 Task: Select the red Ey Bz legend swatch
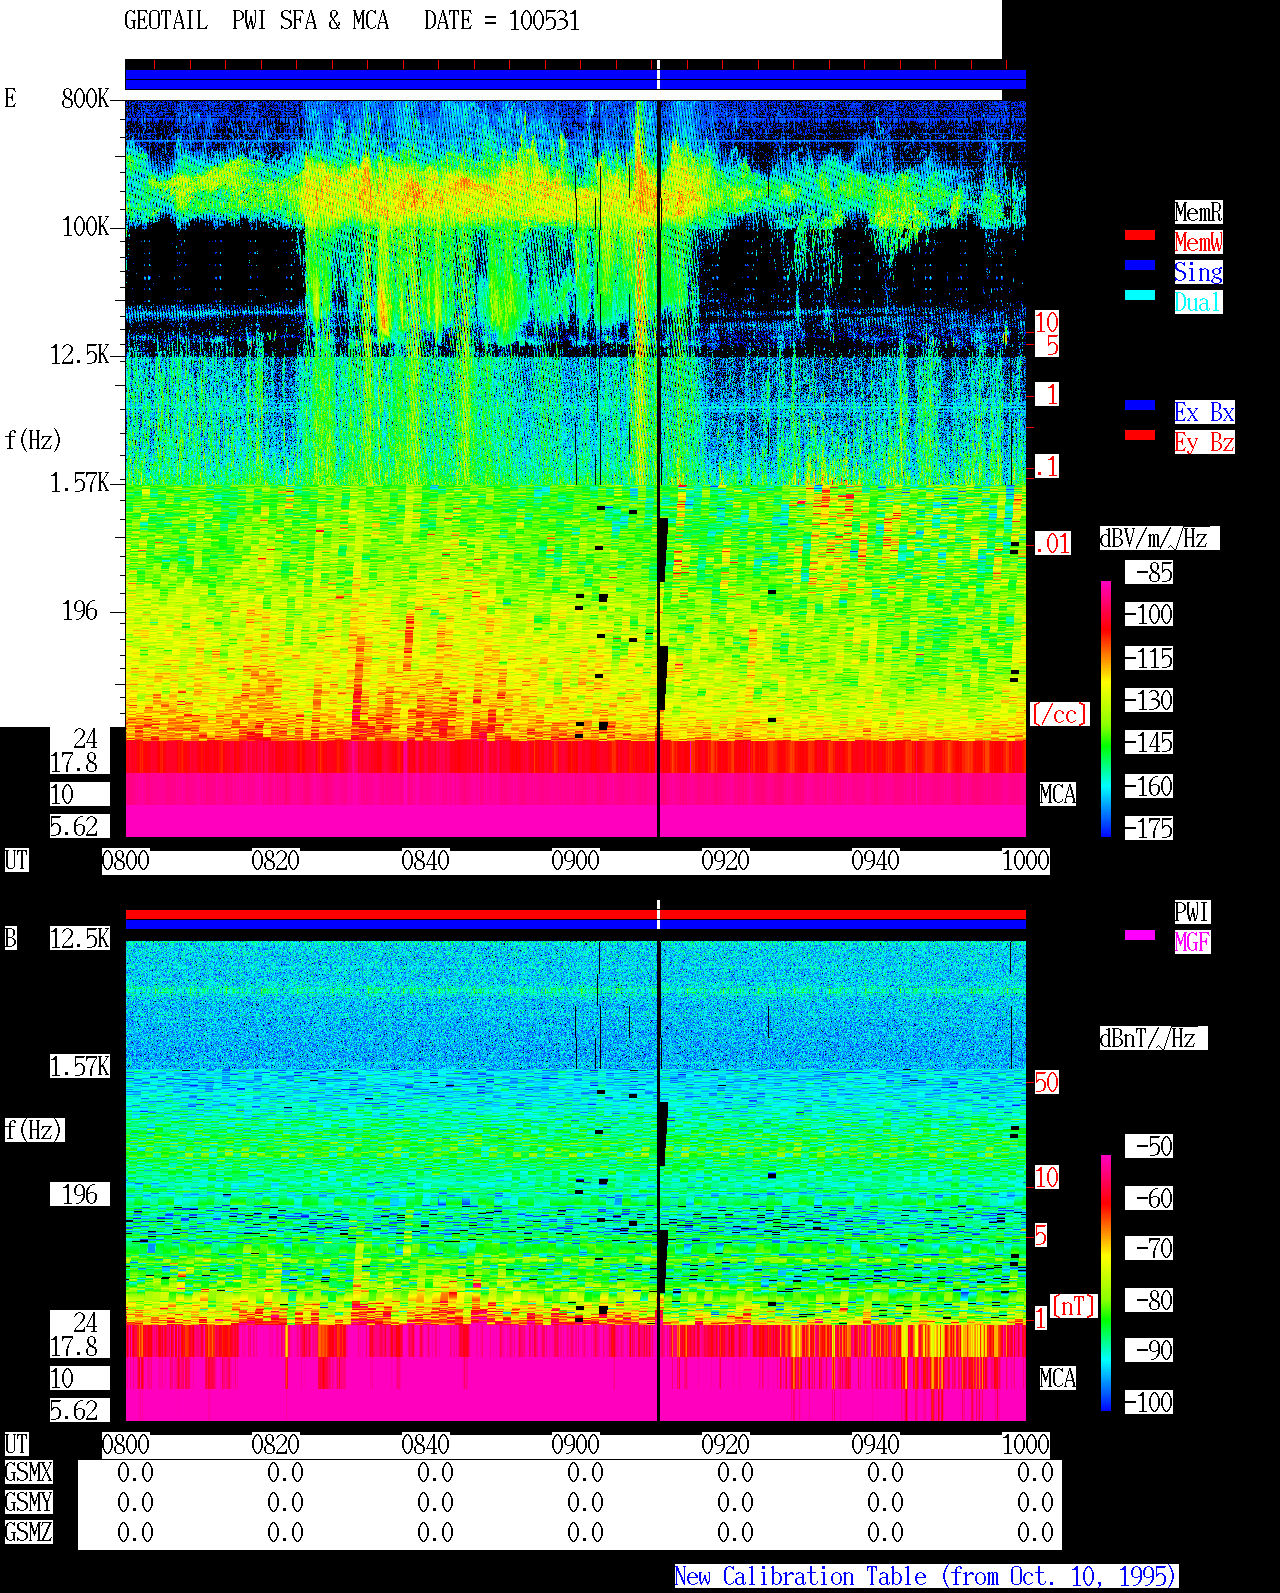coord(1140,435)
